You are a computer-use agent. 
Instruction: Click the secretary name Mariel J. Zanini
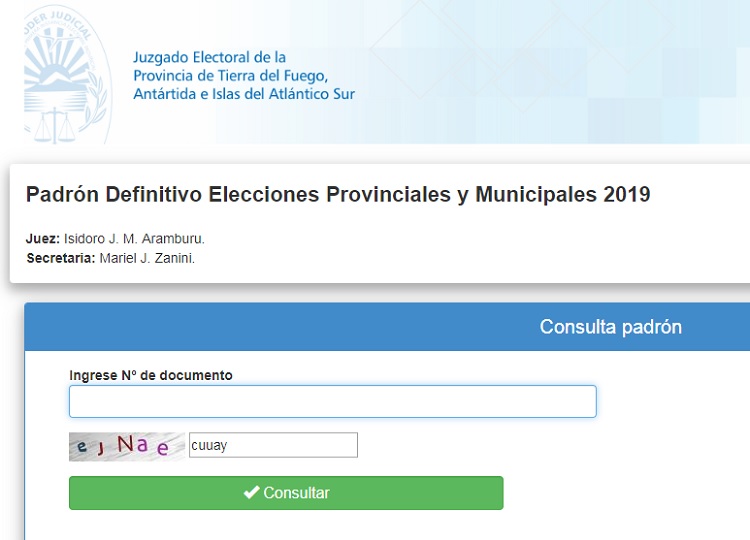[x=147, y=258]
